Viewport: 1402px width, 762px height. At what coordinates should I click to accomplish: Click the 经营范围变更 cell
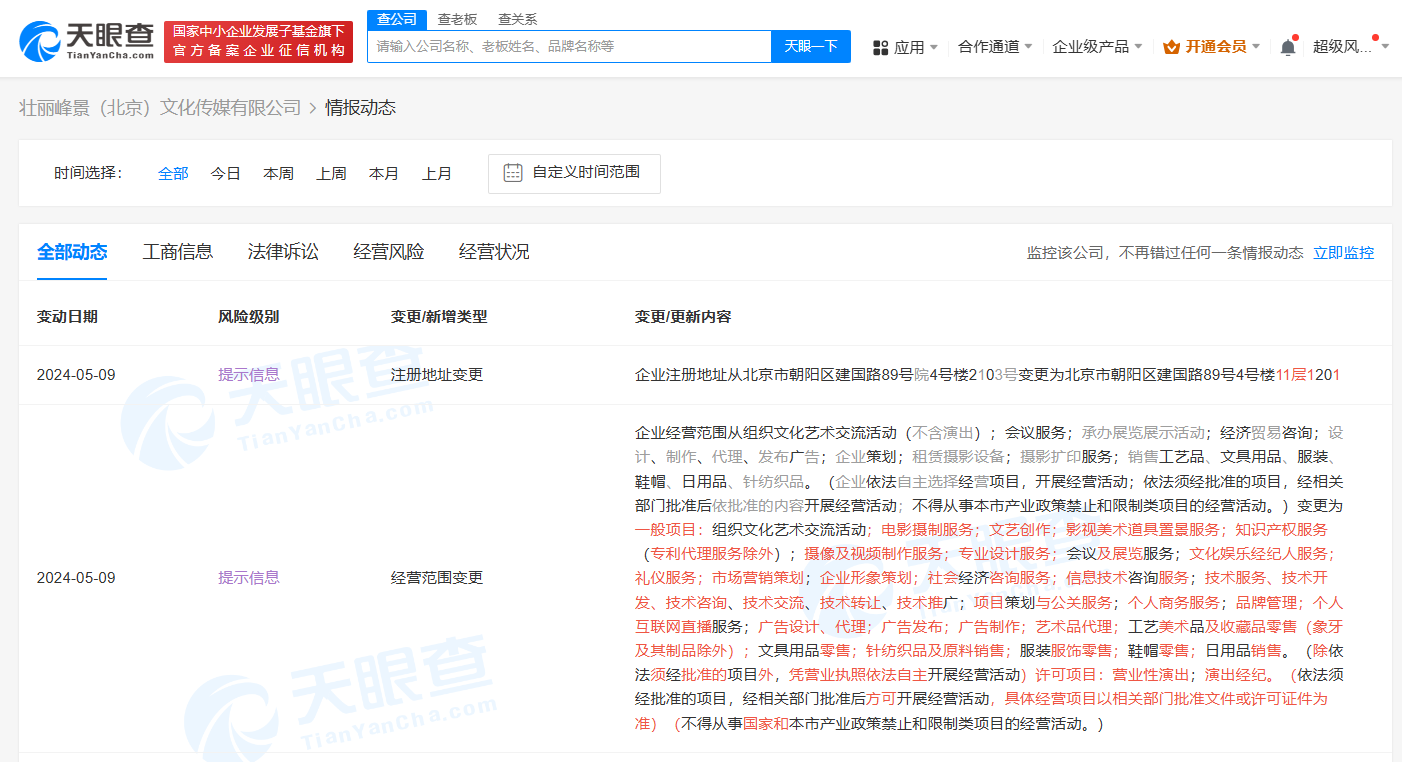coord(437,578)
